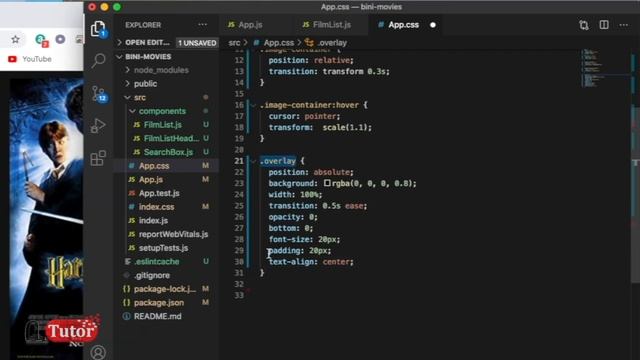640x360 pixels.
Task: Open the Explorer view in activity bar
Action: 98,29
